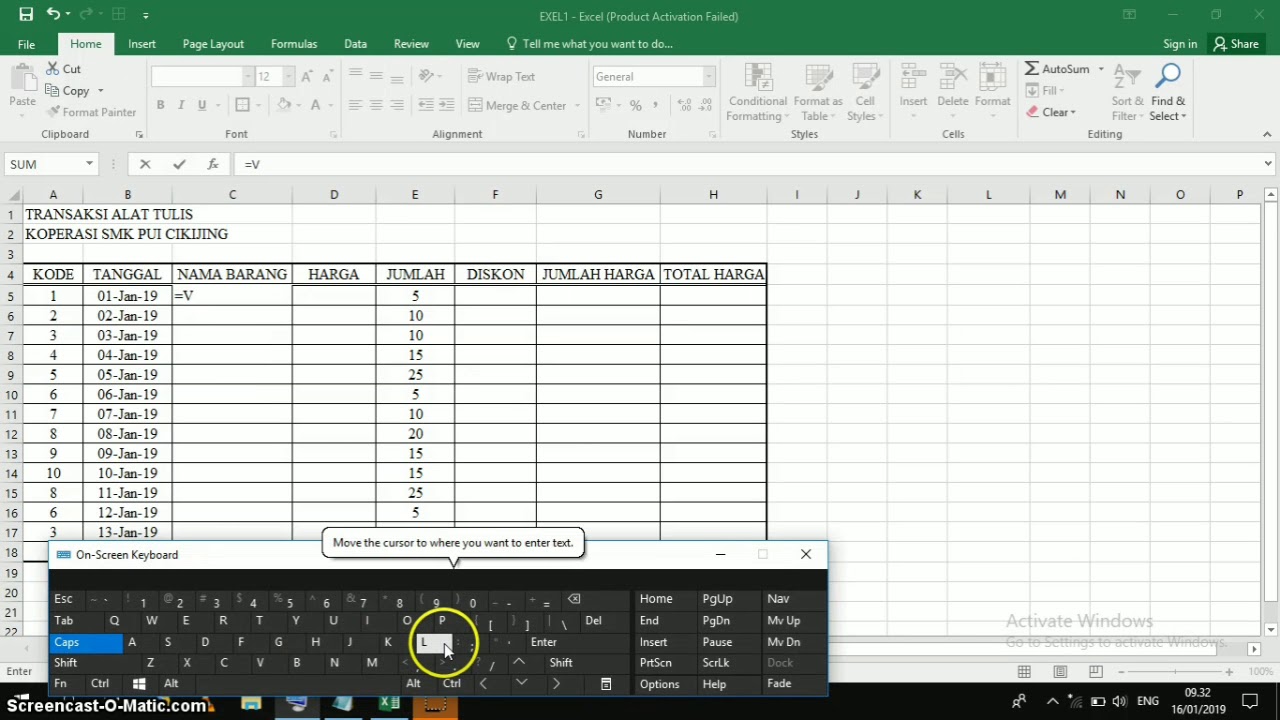Image resolution: width=1280 pixels, height=720 pixels.
Task: Open the File tab
Action: [26, 44]
